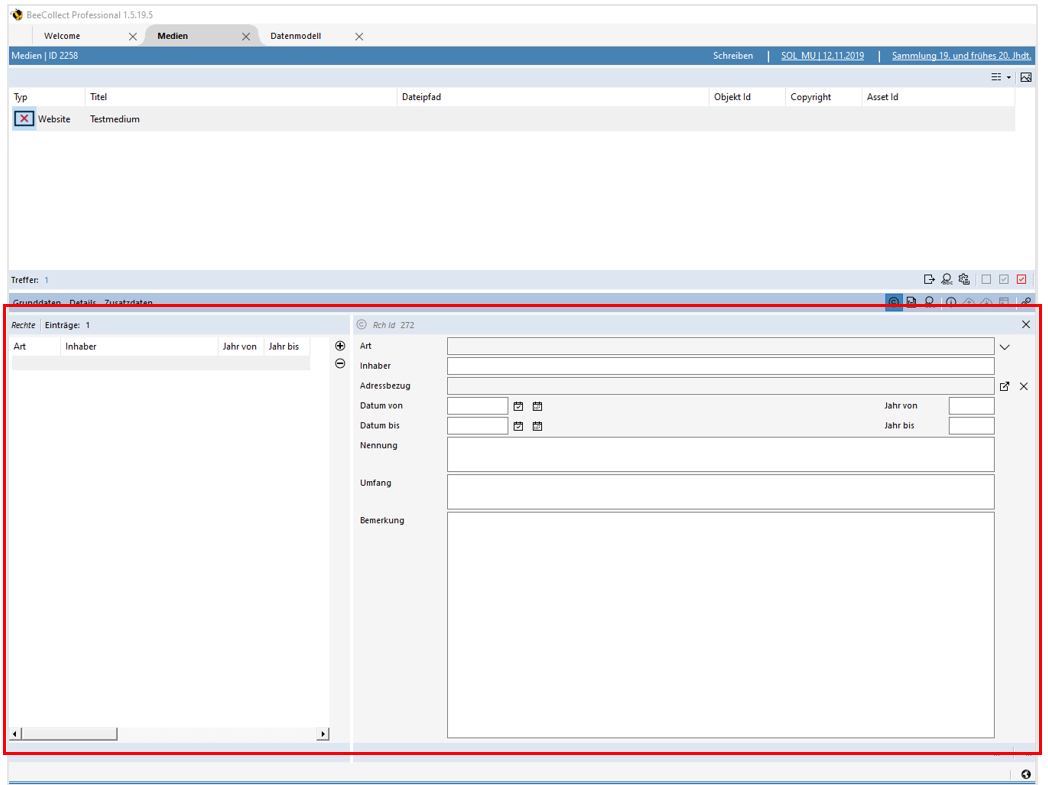1048x785 pixels.
Task: Open image preview icon at top right
Action: (1025, 77)
